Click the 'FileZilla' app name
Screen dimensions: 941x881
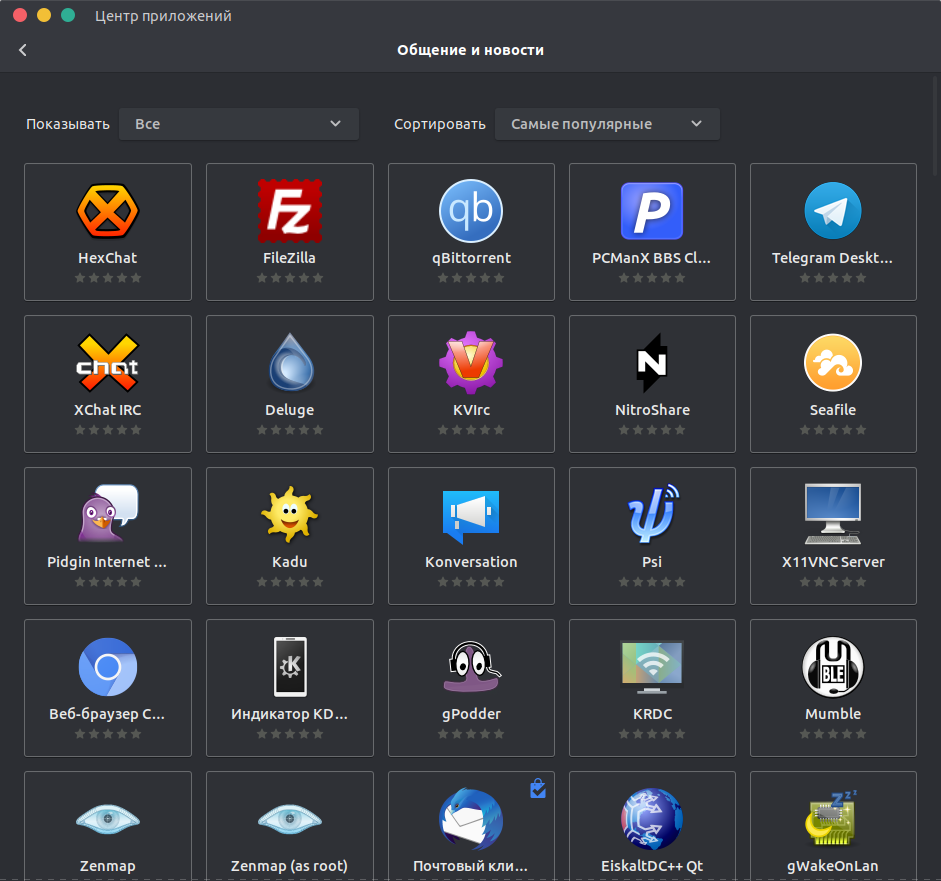(x=289, y=258)
